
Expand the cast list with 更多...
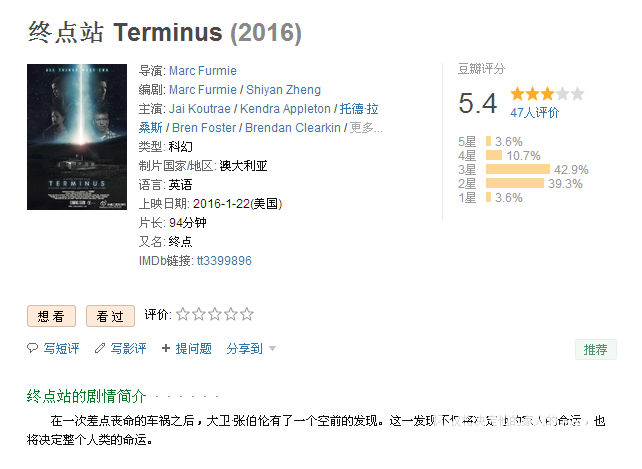366,128
